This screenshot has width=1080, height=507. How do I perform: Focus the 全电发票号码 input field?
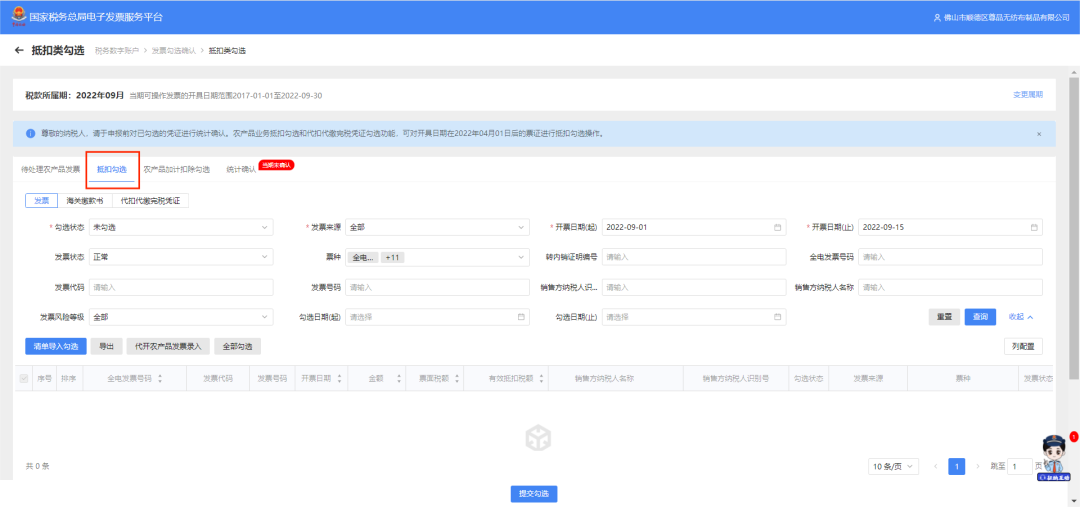click(x=950, y=257)
